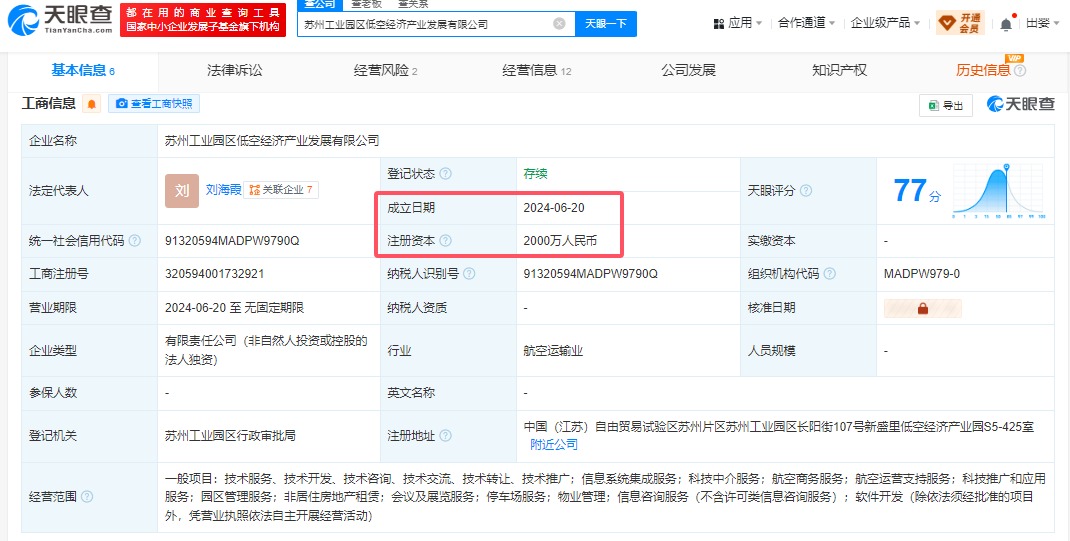Click help icon next to 注册地址

click(446, 436)
